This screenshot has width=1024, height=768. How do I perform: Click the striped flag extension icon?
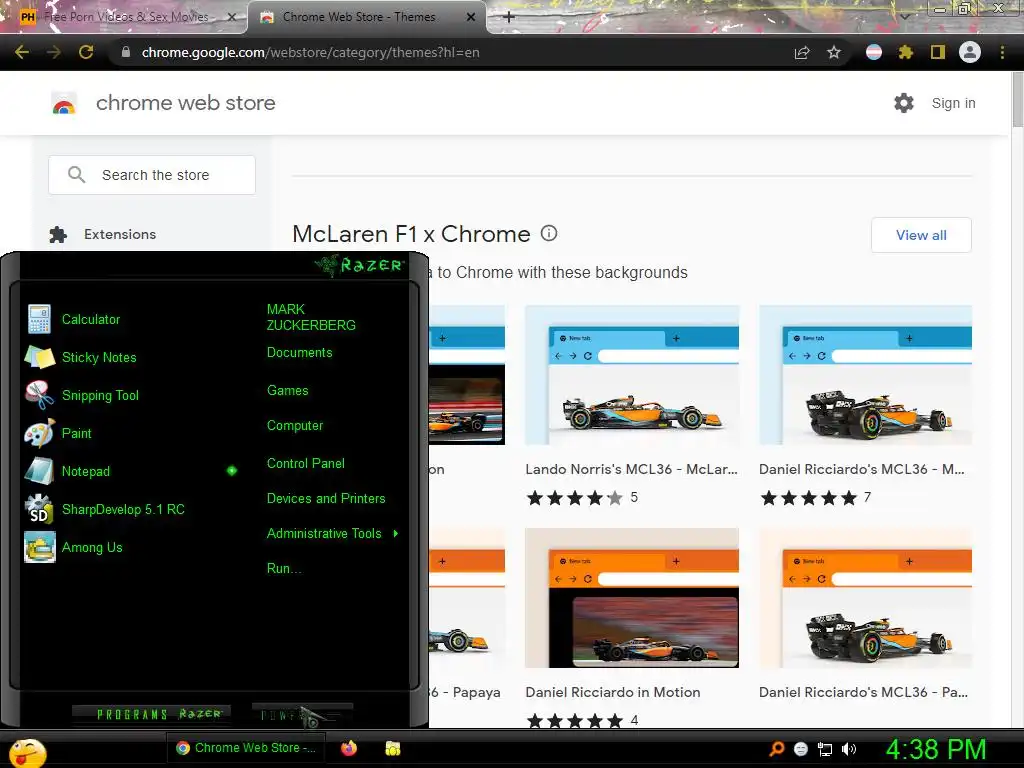(x=874, y=52)
